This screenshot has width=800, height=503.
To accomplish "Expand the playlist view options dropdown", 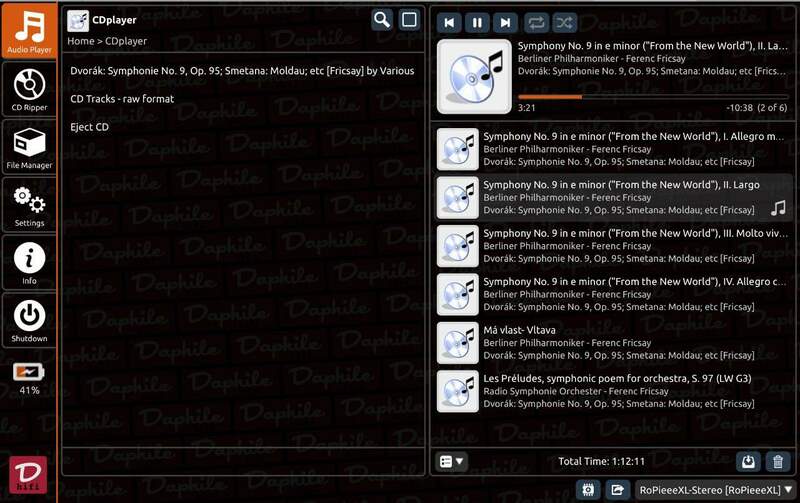I will click(x=452, y=461).
